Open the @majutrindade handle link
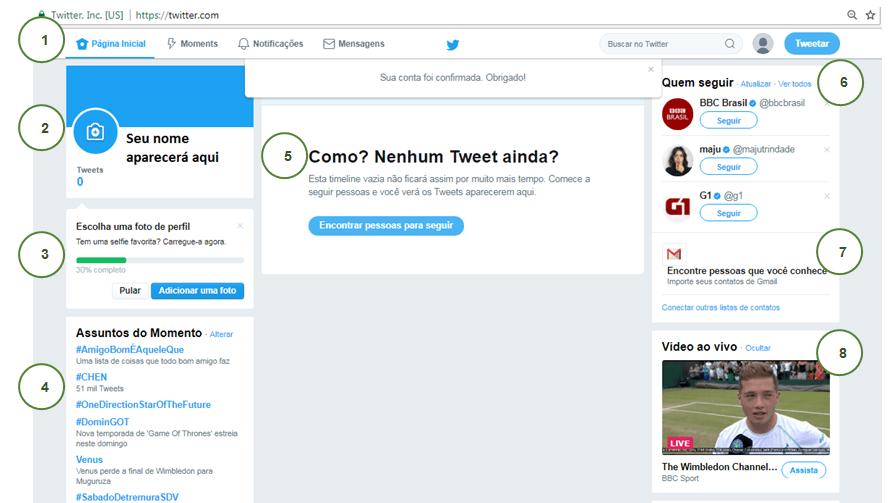 tap(764, 149)
